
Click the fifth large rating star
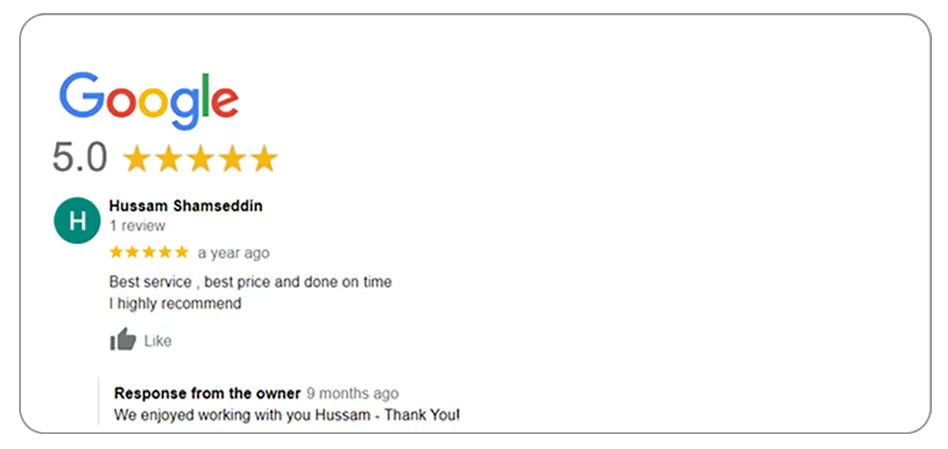pos(264,158)
